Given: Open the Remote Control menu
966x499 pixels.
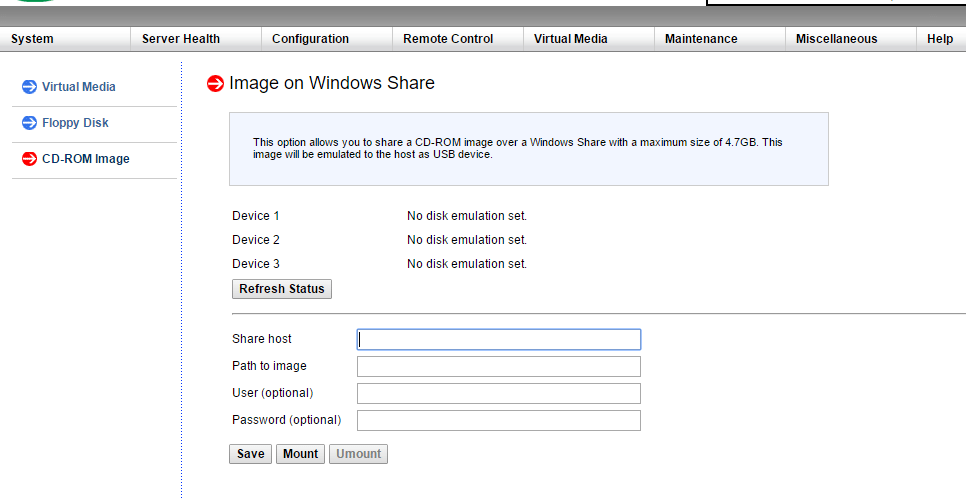Looking at the screenshot, I should pos(448,39).
